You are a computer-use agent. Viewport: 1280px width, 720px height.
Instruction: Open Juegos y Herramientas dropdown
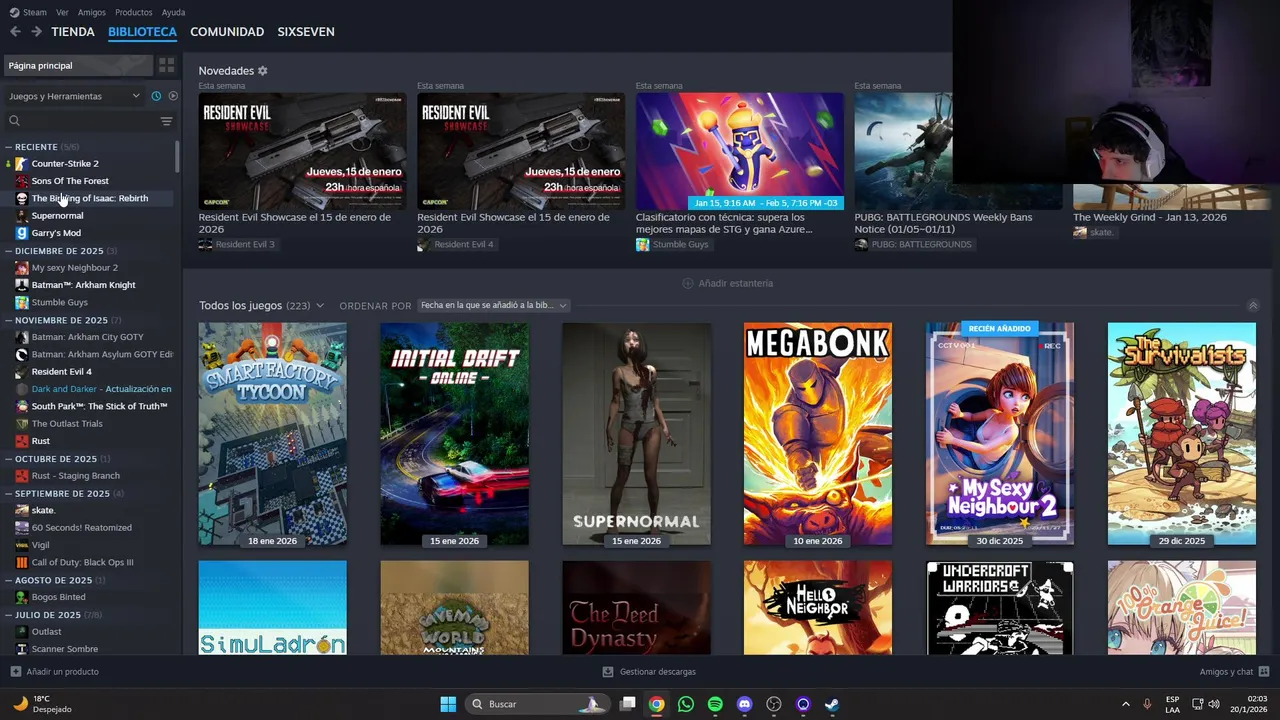pyautogui.click(x=75, y=96)
